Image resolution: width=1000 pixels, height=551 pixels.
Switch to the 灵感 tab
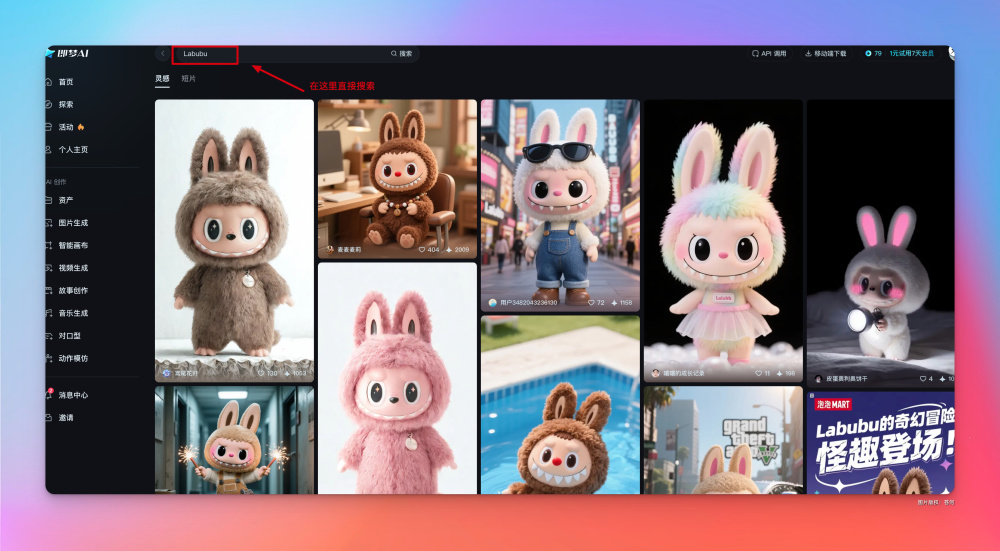point(162,78)
